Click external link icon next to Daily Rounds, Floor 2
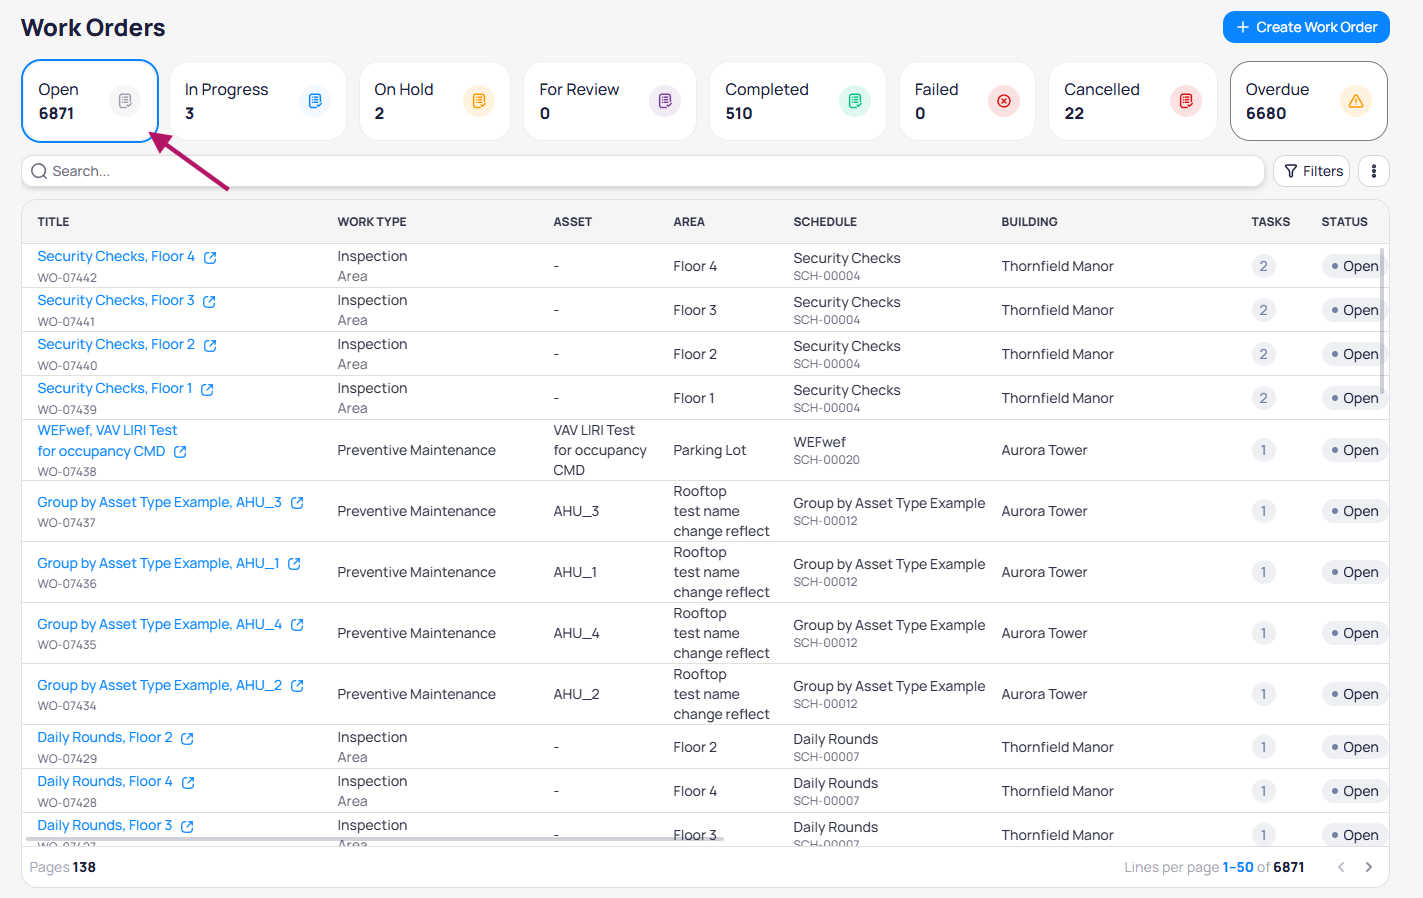This screenshot has width=1423, height=898. (x=187, y=739)
